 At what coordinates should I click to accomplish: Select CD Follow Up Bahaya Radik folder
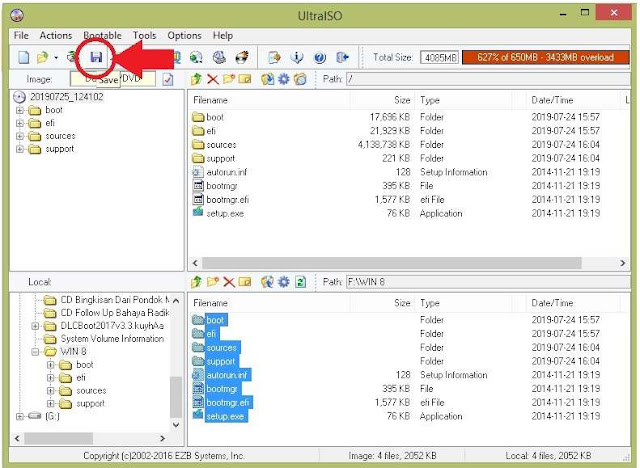(x=114, y=313)
